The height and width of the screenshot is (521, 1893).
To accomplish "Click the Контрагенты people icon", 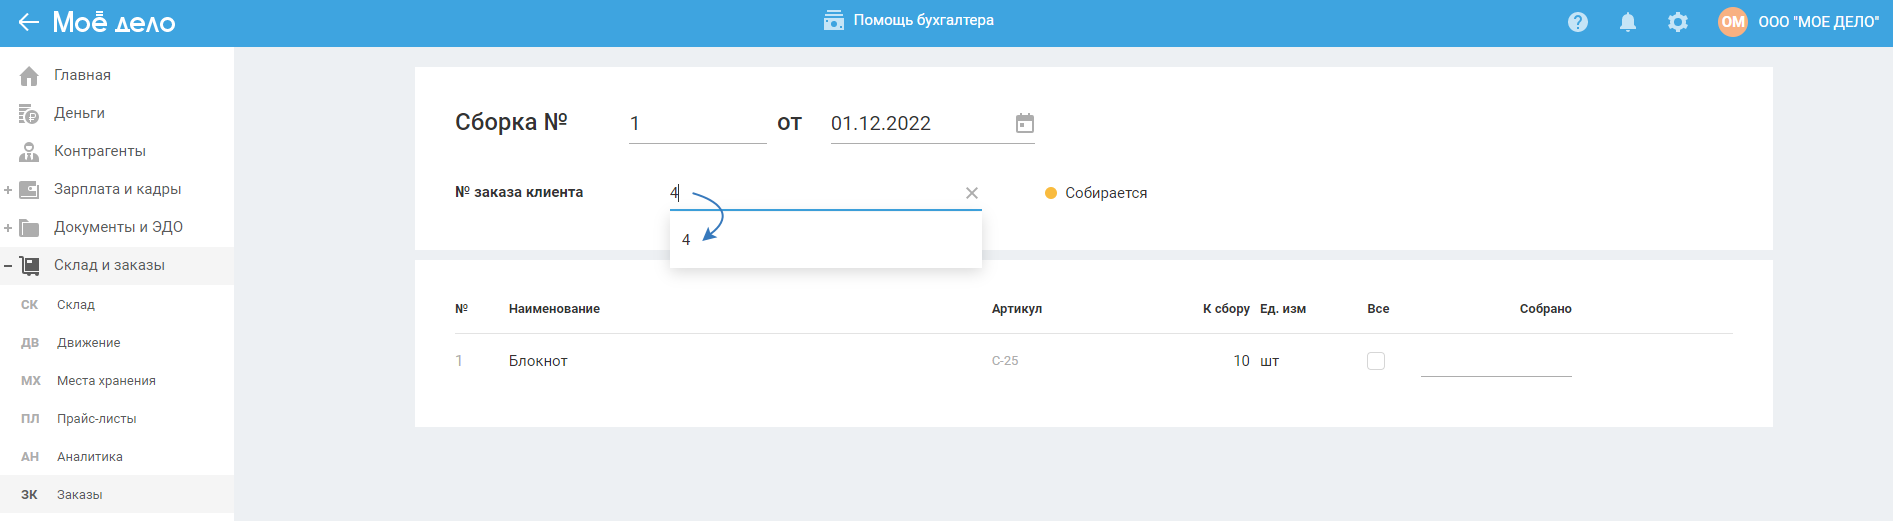I will coord(29,152).
